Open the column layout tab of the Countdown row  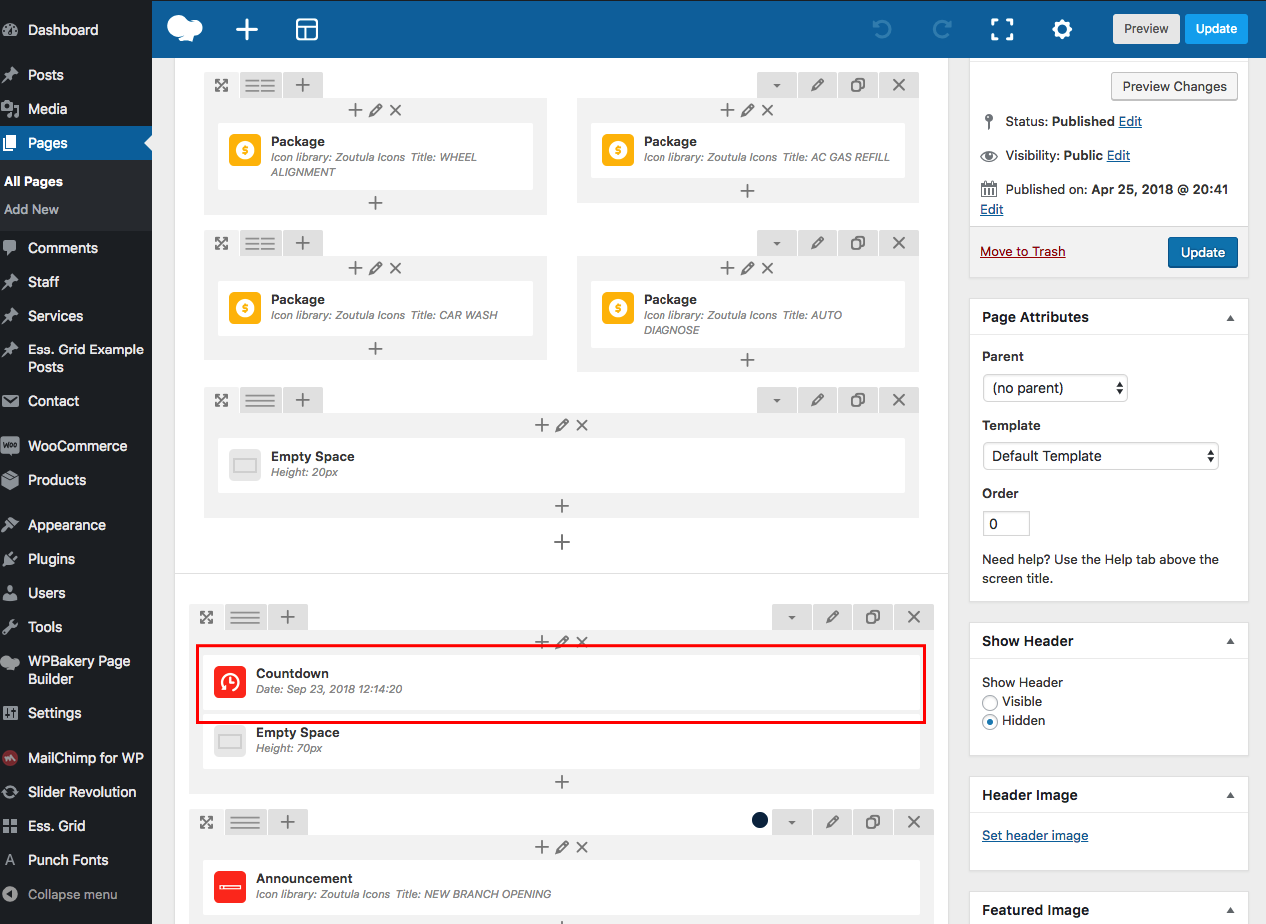pos(245,617)
